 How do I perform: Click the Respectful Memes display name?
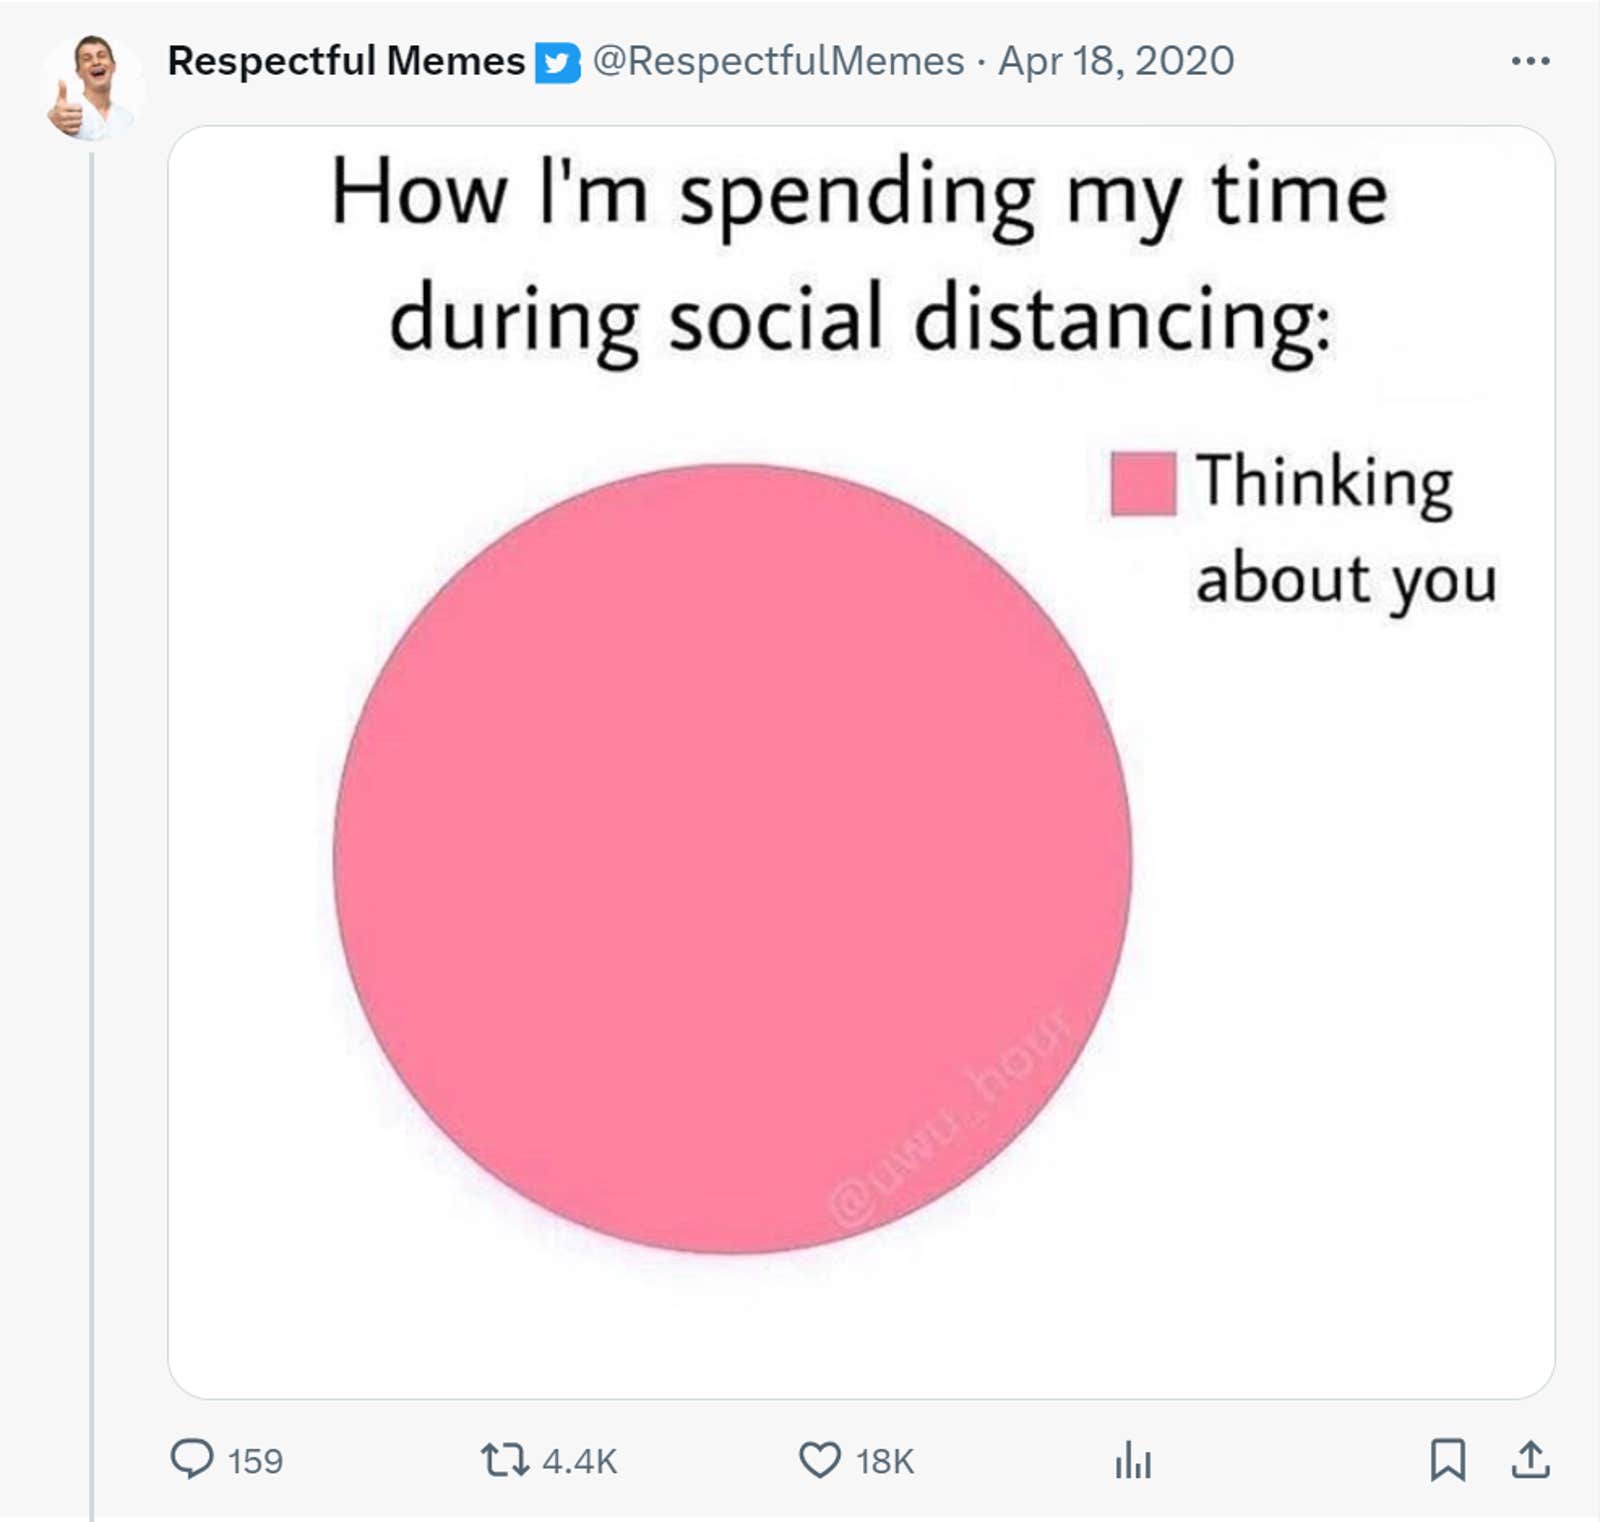(346, 61)
